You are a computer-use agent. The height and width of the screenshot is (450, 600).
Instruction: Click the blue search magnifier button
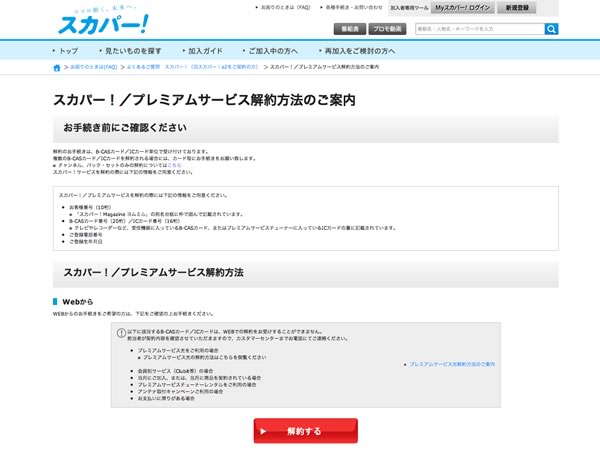(x=551, y=29)
